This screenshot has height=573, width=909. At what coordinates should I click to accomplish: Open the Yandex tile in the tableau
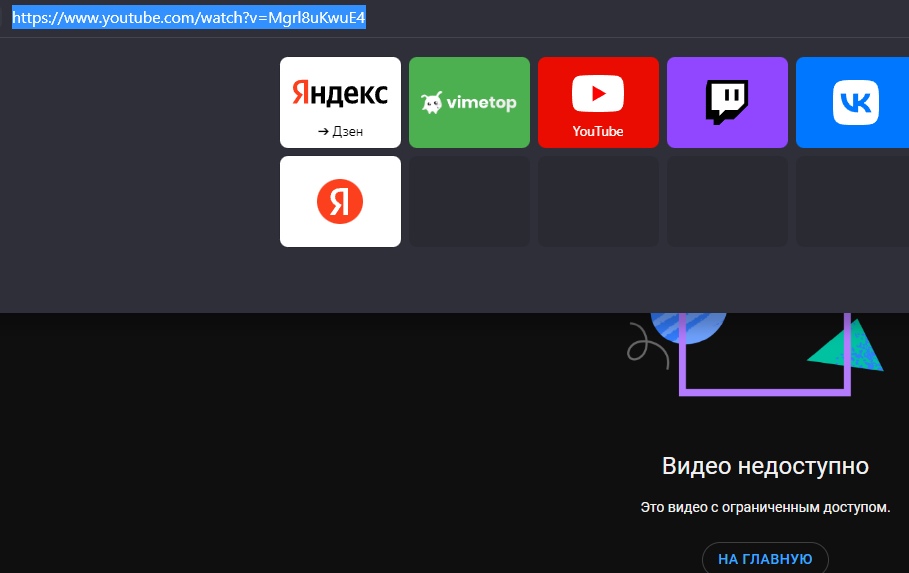(x=340, y=93)
